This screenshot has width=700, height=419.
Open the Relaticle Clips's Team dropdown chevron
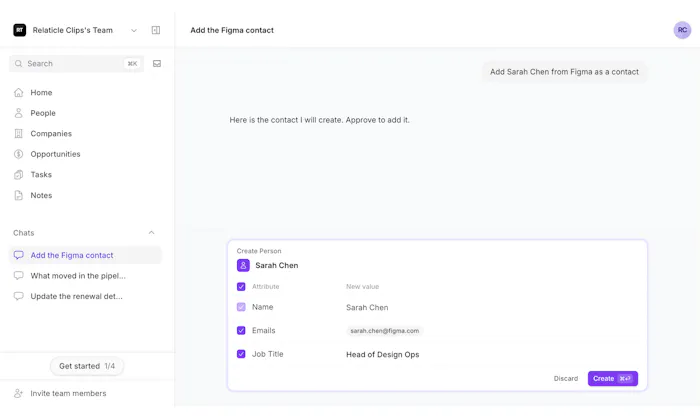point(133,30)
